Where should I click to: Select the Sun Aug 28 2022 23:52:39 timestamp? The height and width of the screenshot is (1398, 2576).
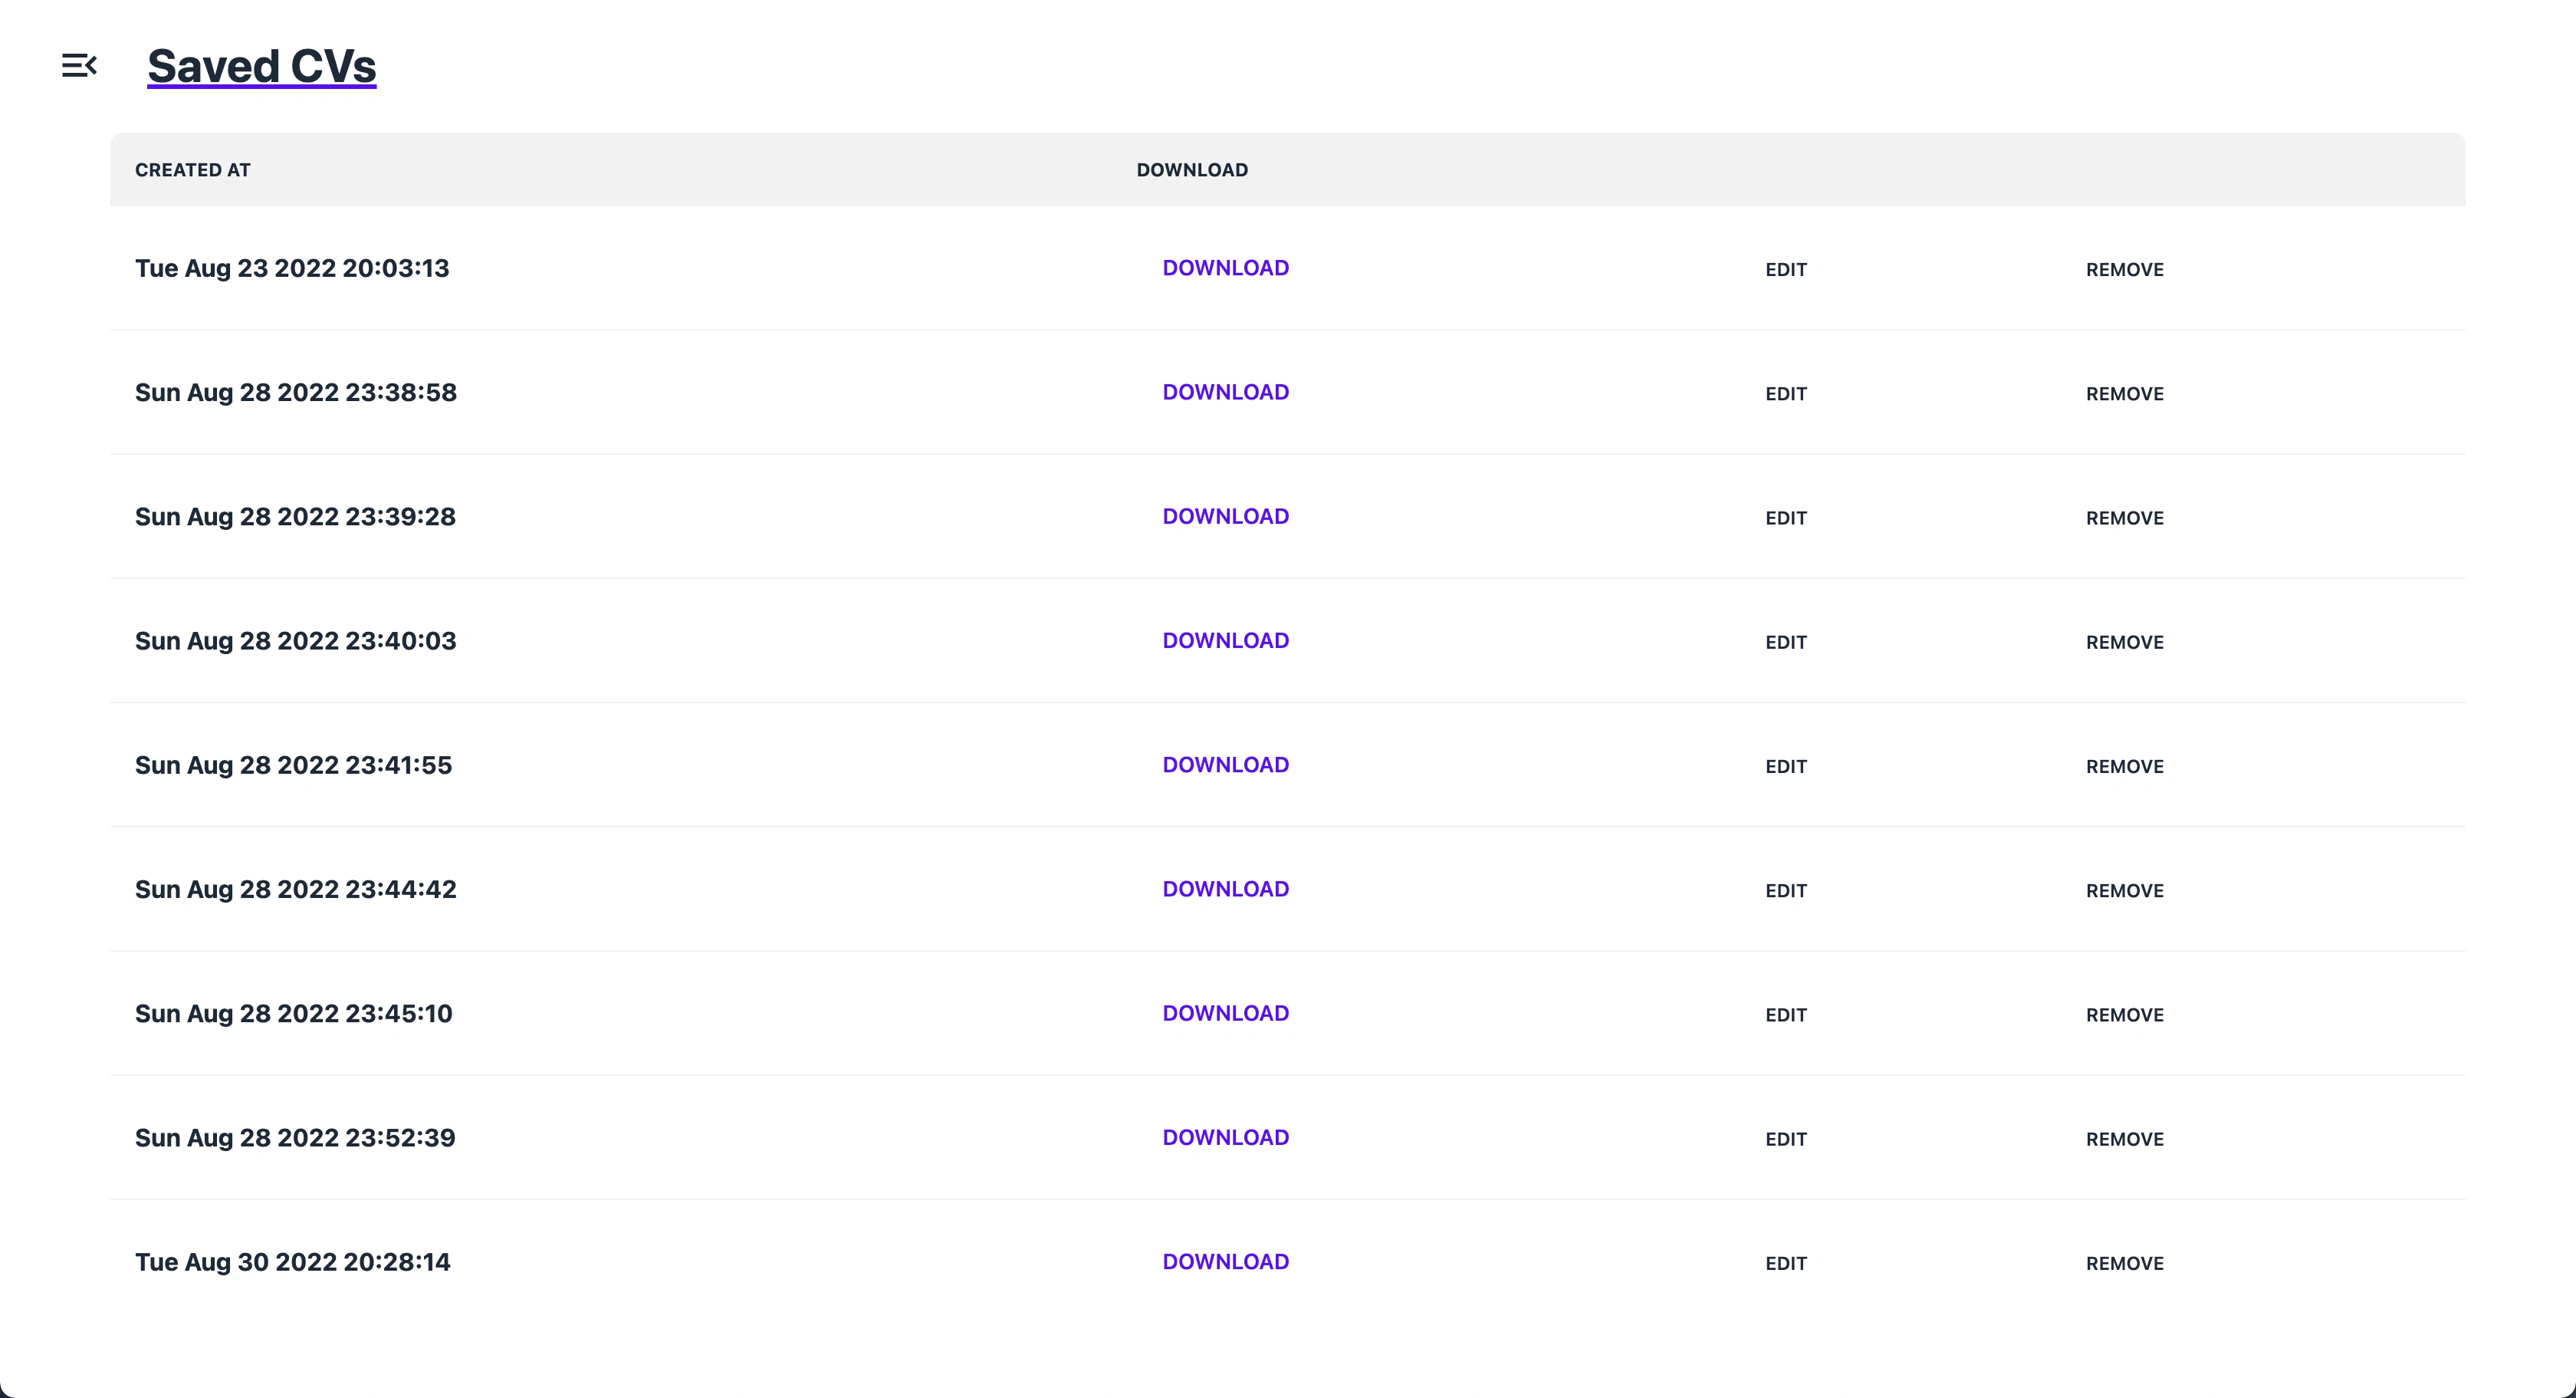point(295,1137)
